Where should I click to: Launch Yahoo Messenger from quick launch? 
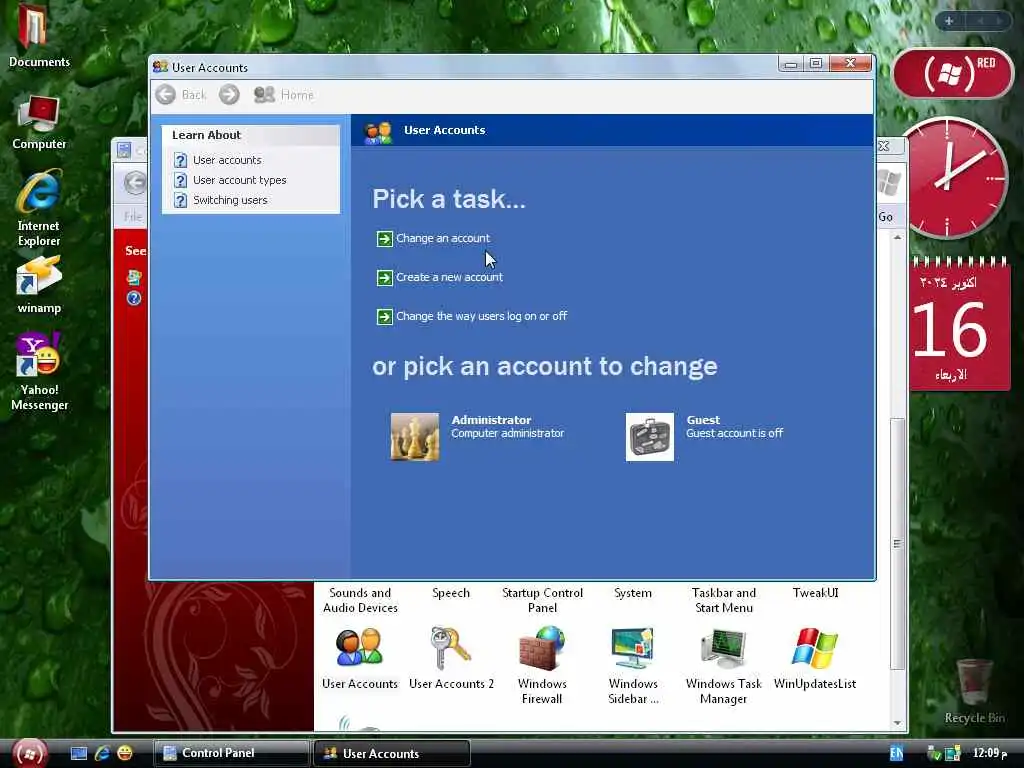point(125,754)
